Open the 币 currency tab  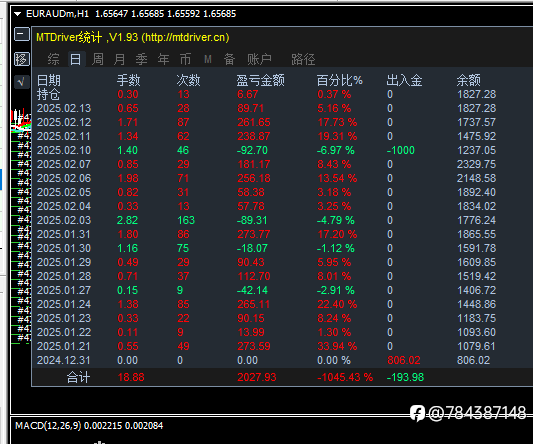click(x=185, y=59)
